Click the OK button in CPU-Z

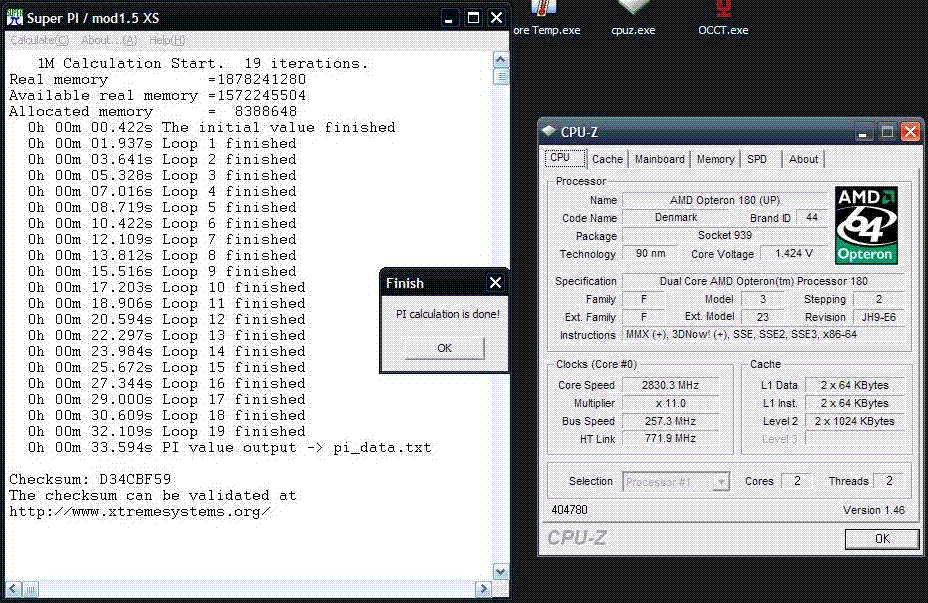882,538
